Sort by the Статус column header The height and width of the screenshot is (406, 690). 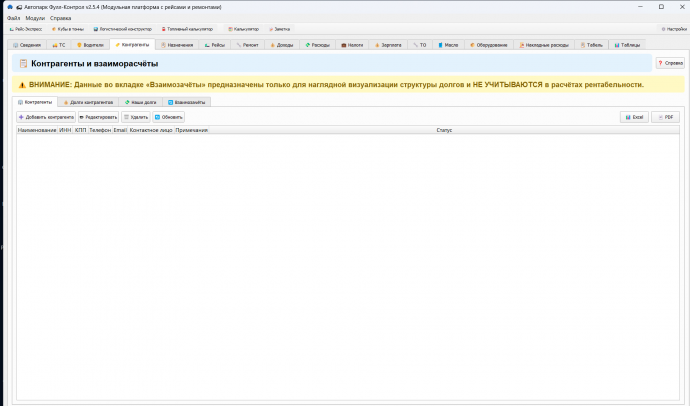coord(444,130)
